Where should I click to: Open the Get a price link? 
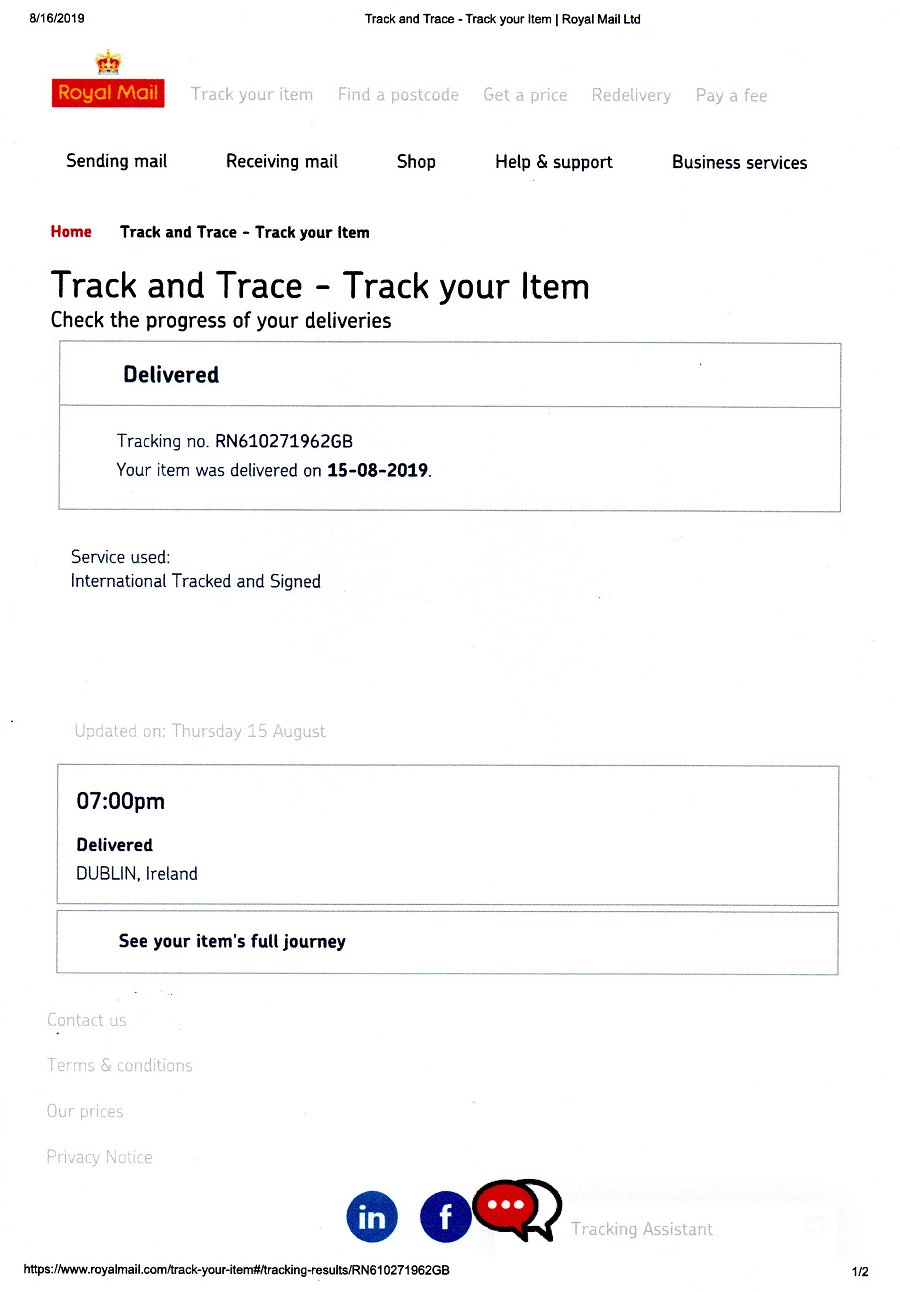pos(525,95)
